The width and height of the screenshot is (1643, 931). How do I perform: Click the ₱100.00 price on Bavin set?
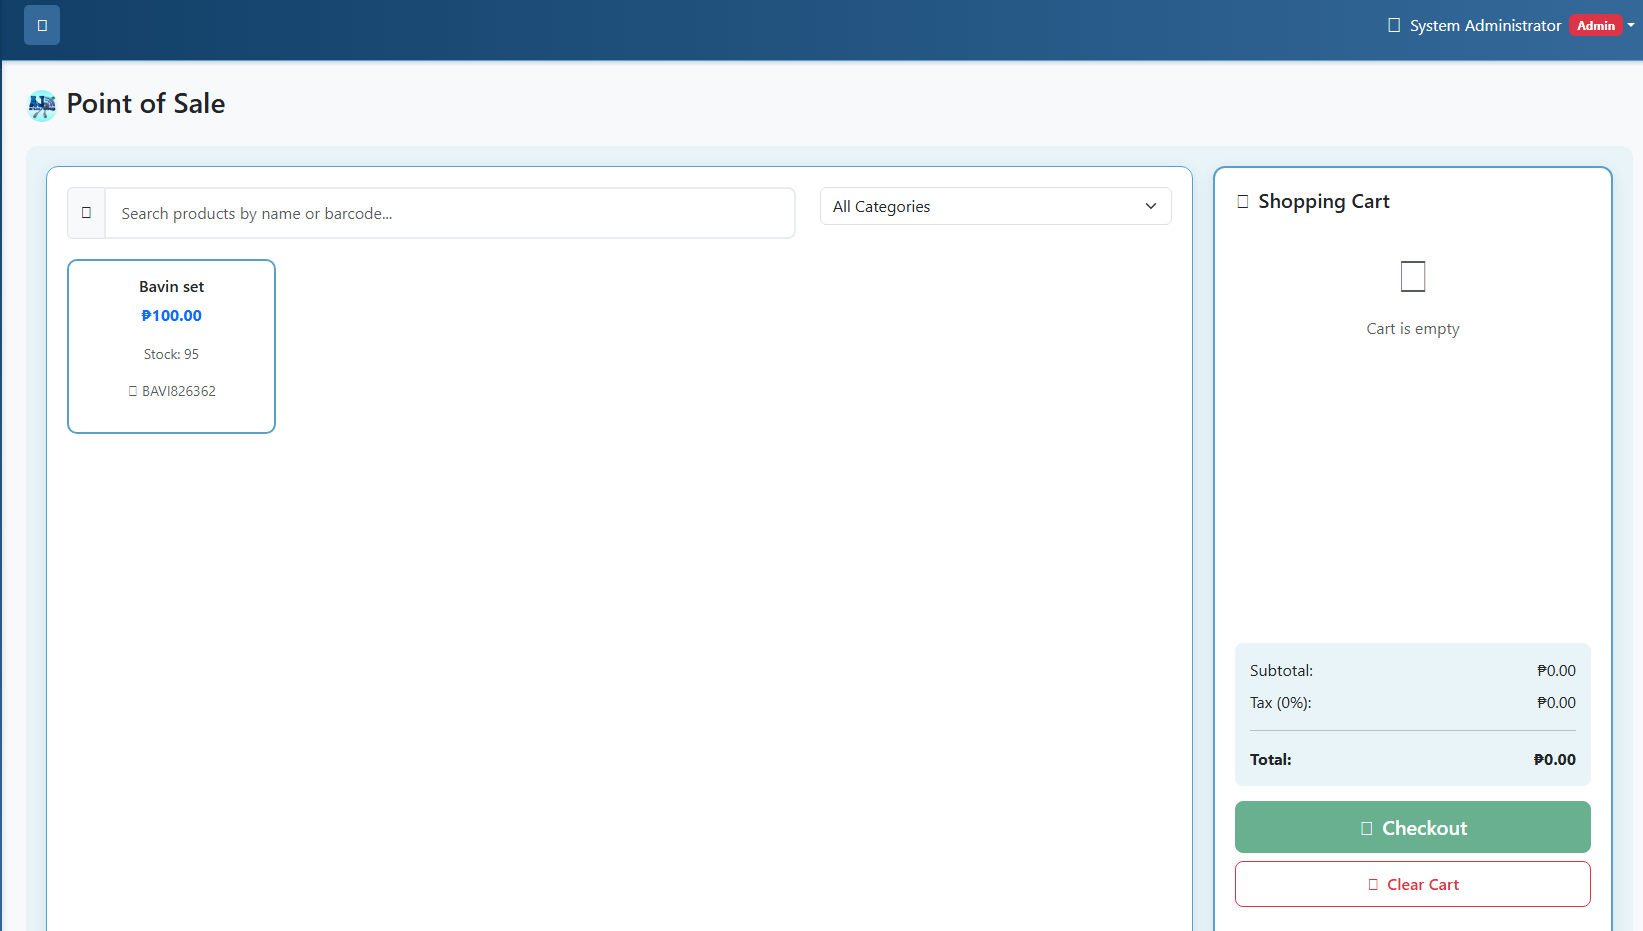tap(171, 316)
